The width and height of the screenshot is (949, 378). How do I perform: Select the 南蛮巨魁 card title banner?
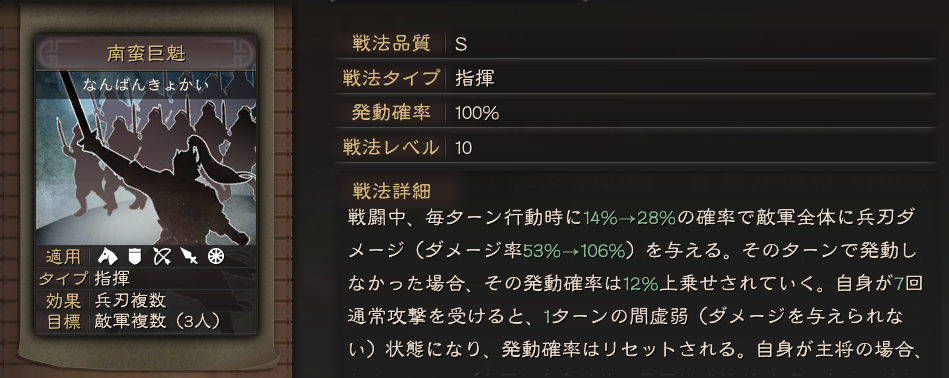(146, 53)
